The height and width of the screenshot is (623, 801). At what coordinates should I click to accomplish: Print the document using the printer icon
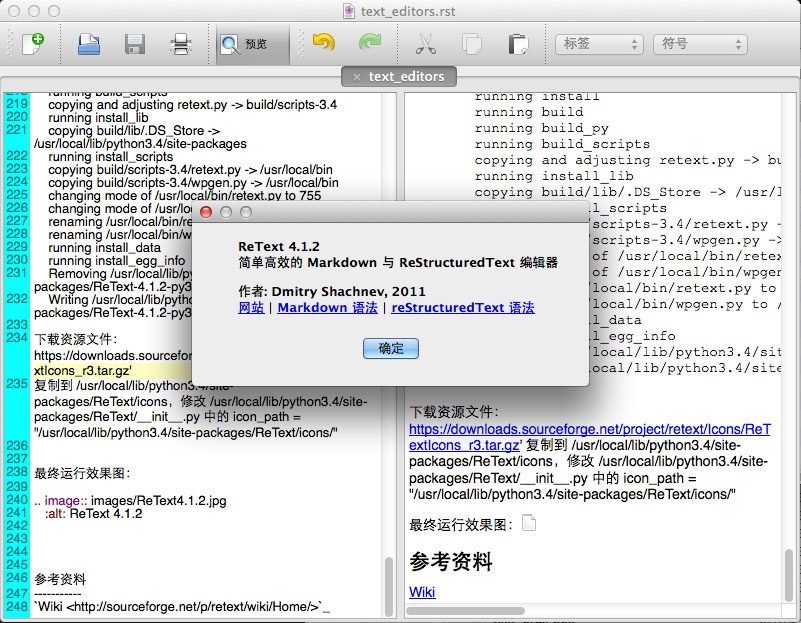tap(181, 44)
